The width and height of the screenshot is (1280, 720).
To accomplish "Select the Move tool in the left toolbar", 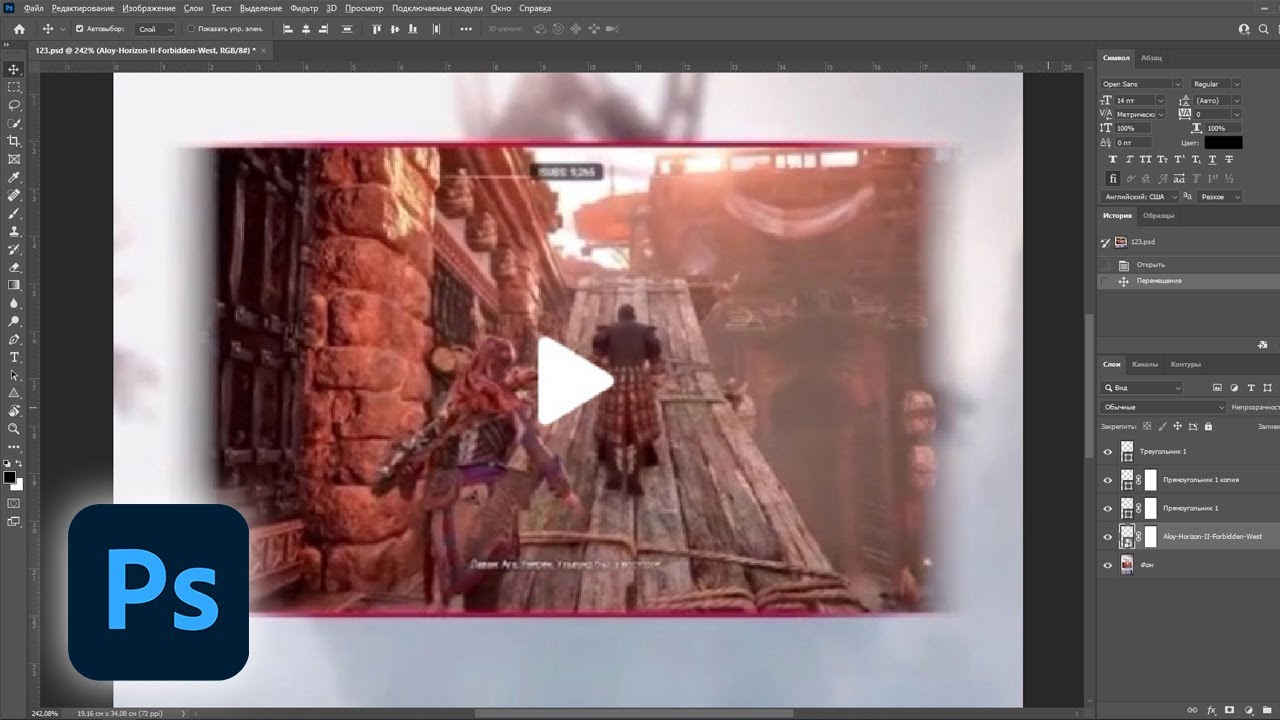I will (x=14, y=69).
